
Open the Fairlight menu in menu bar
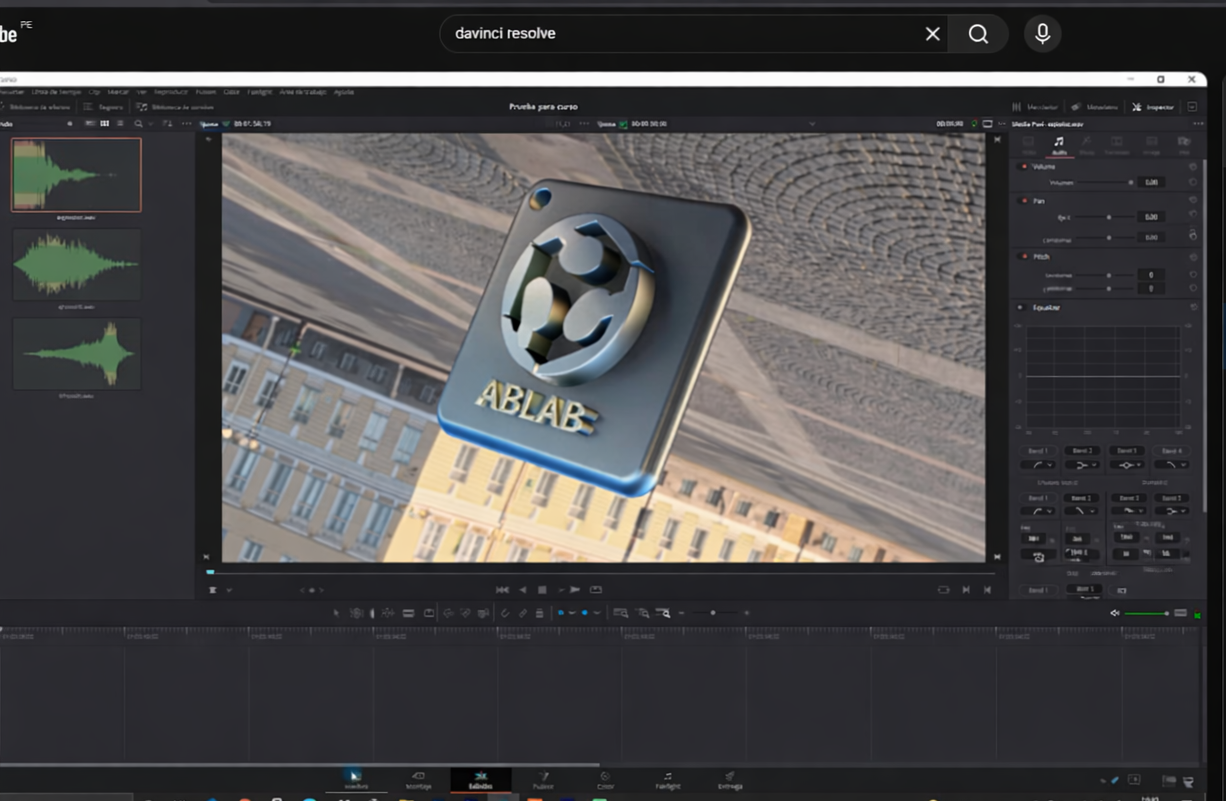tap(259, 91)
